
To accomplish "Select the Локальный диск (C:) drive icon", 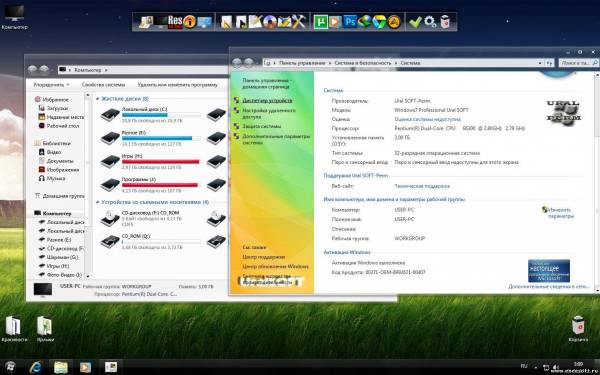I will click(110, 115).
